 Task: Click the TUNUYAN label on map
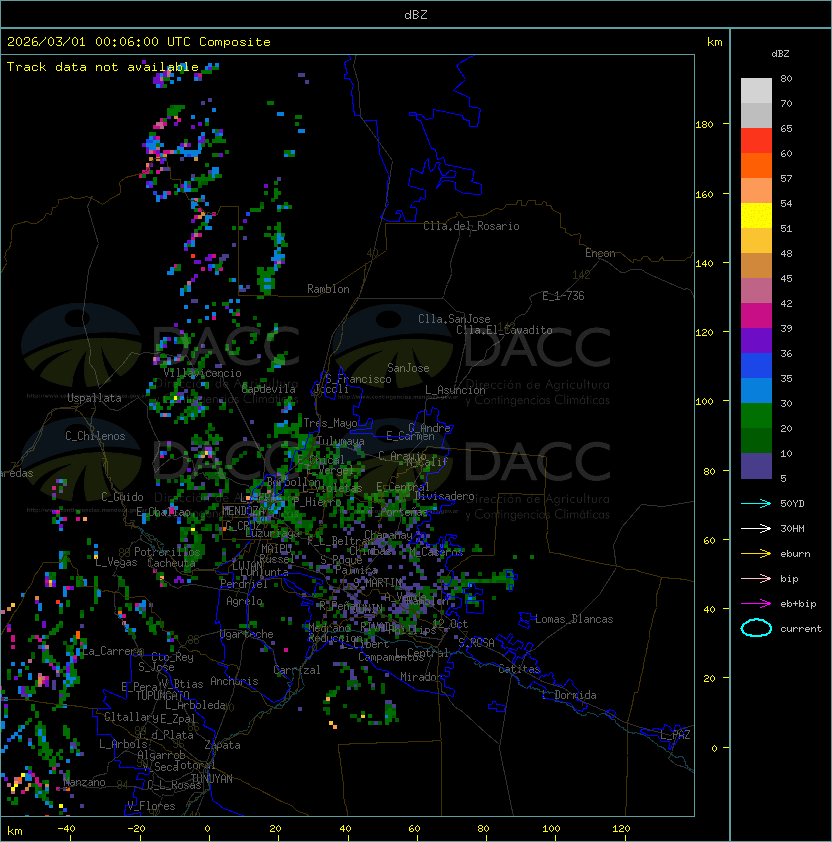212,779
